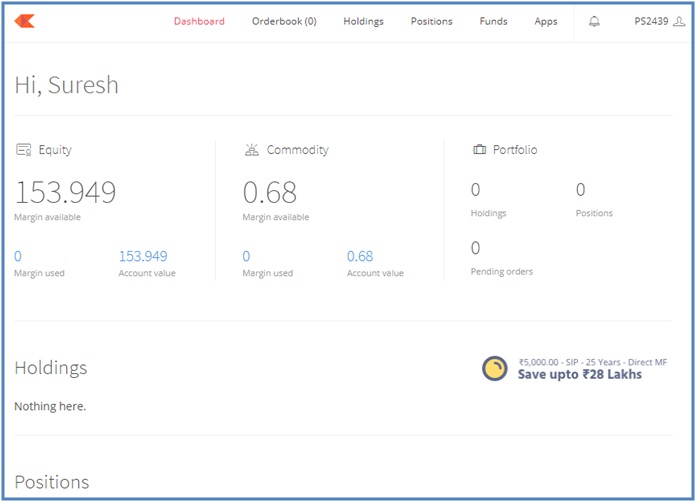Screen dimensions: 697x502
Task: Switch to the Holdings menu item
Action: [363, 21]
